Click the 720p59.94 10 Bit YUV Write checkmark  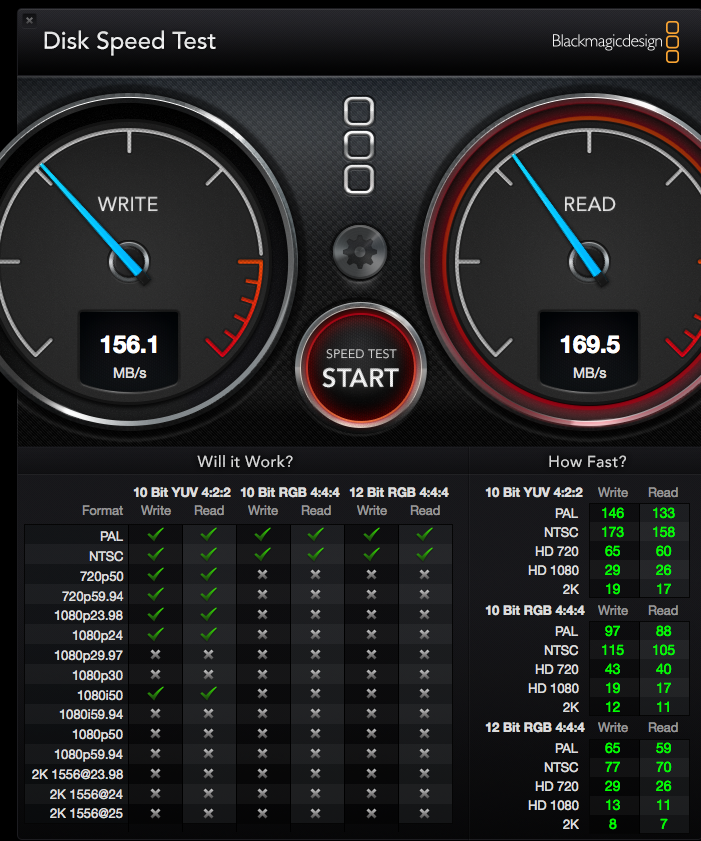tap(156, 594)
